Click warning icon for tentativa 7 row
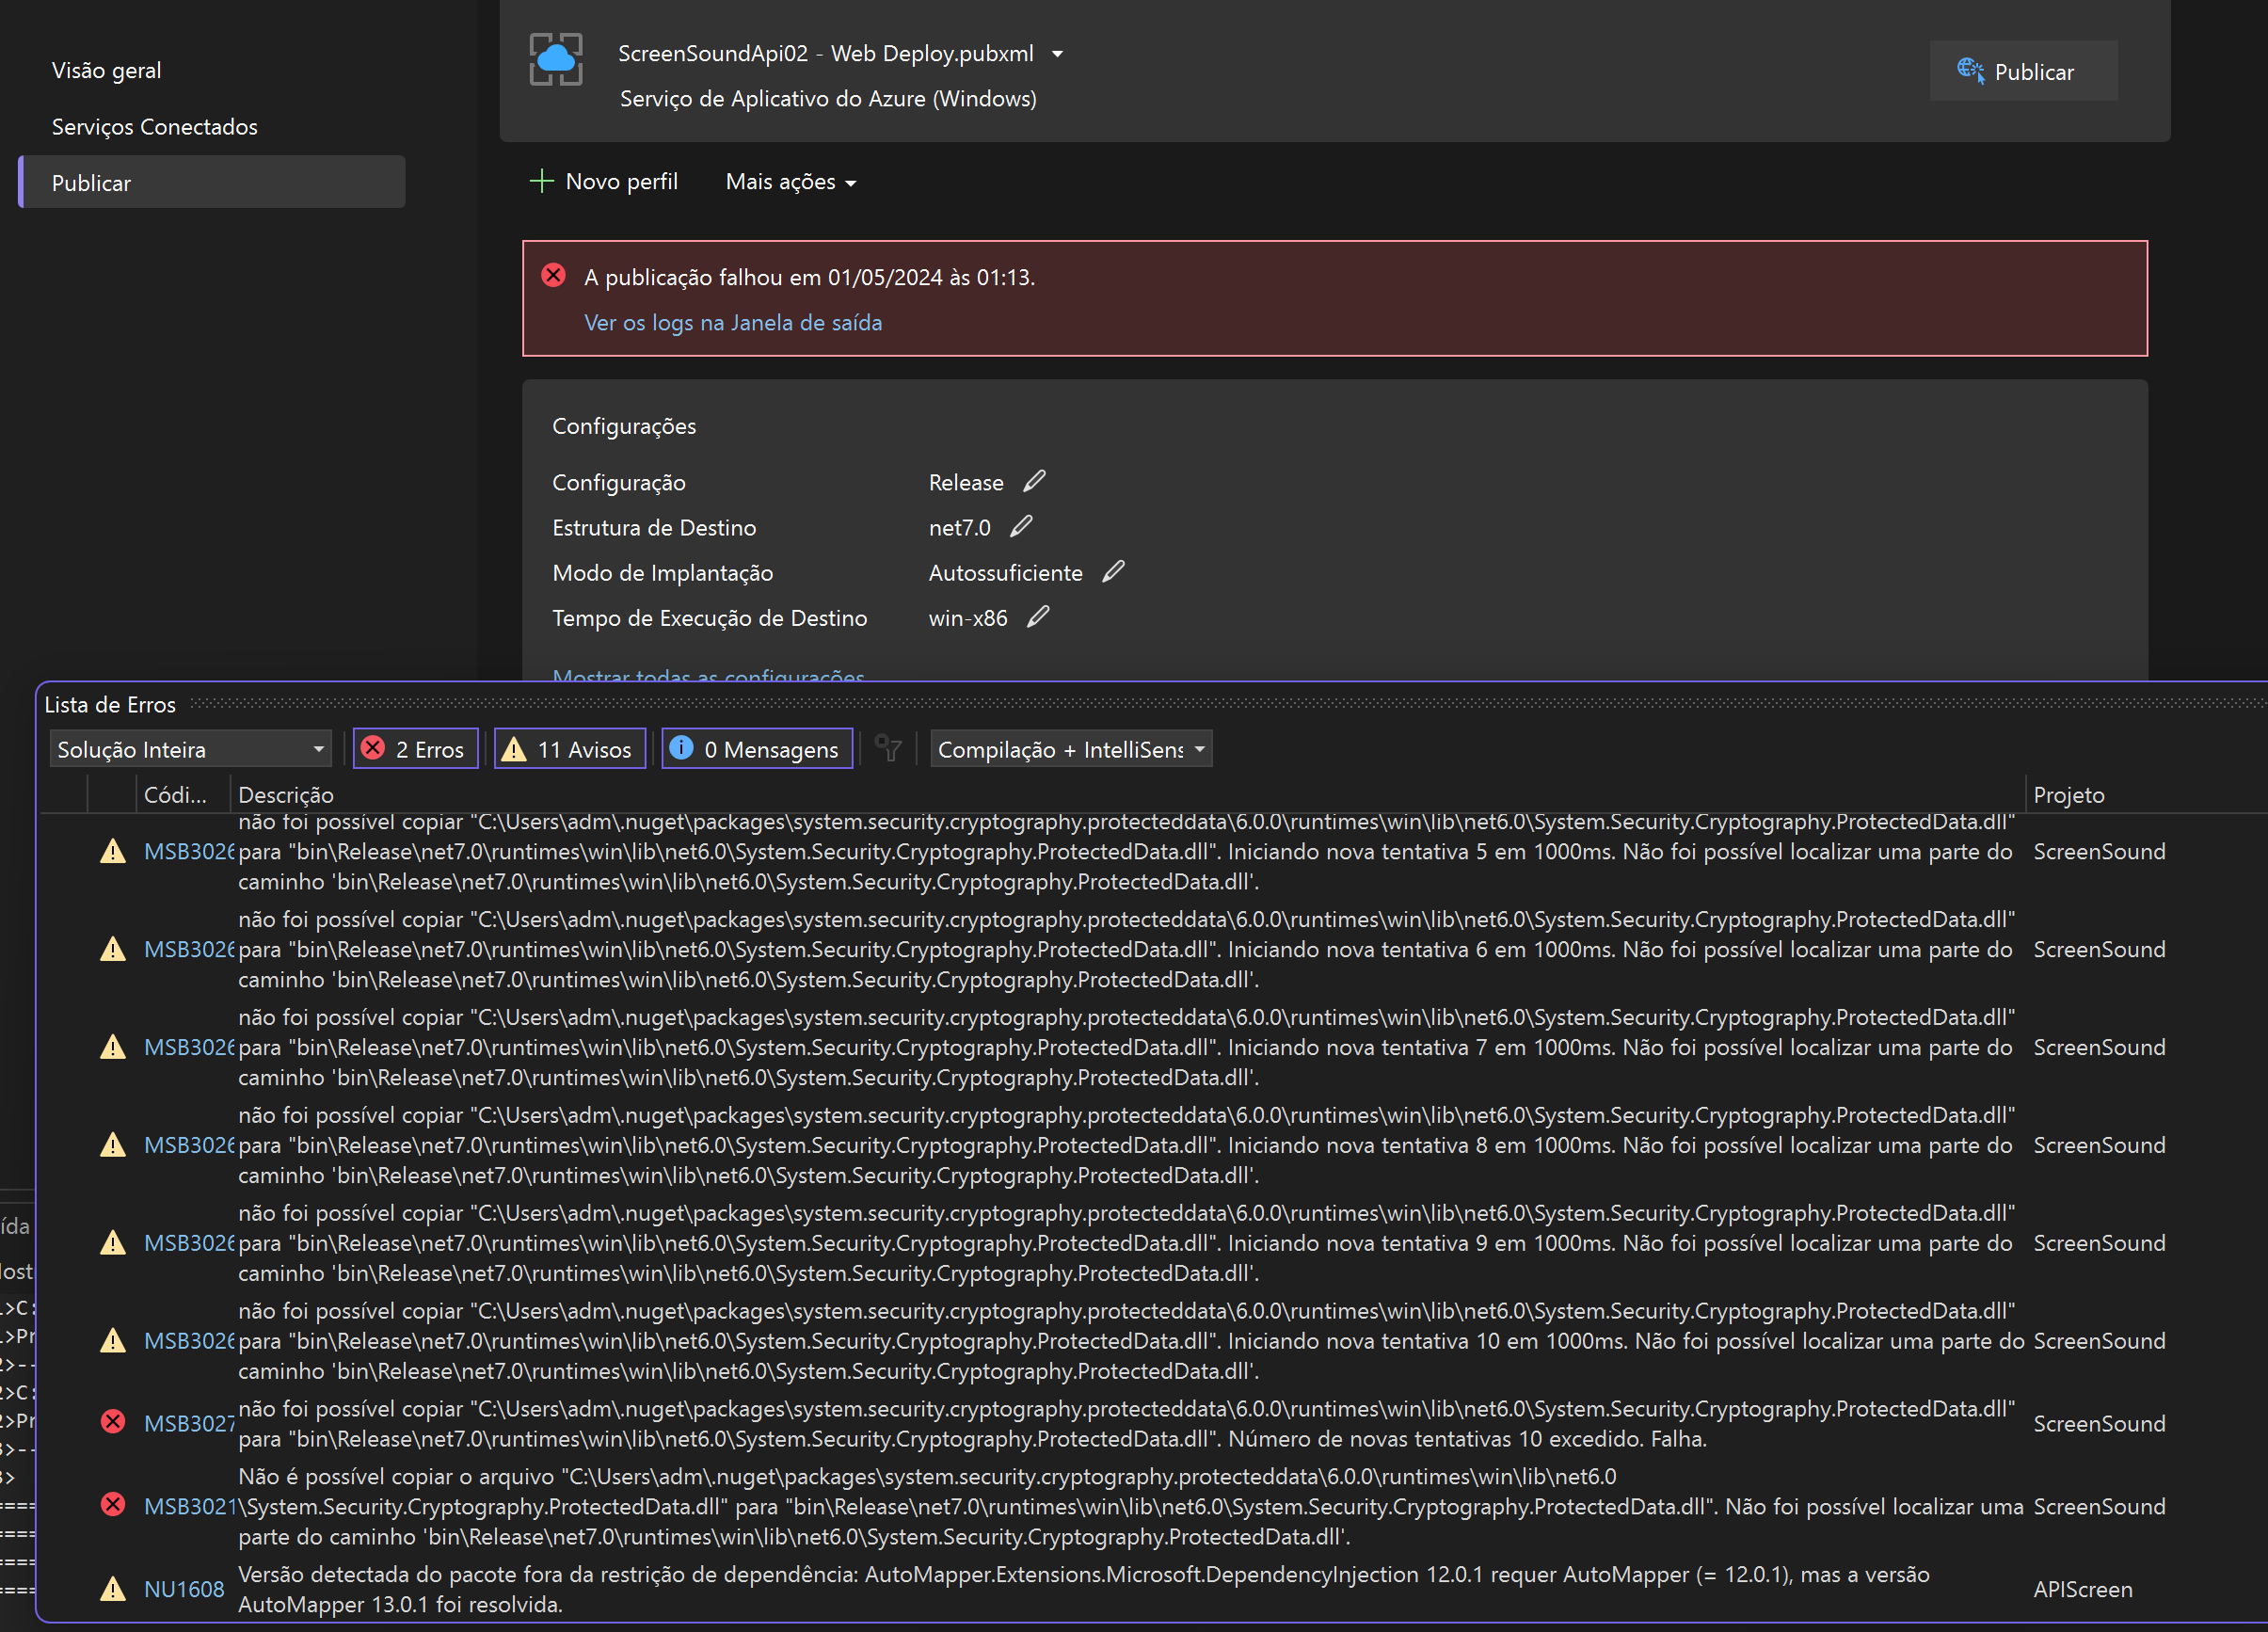2268x1632 pixels. pyautogui.click(x=113, y=1047)
